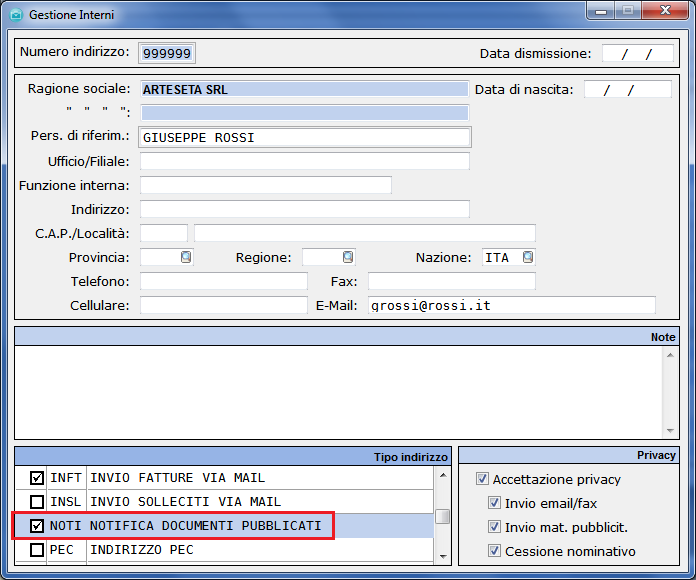696x580 pixels.
Task: Open the Nazione lookup icon
Action: pos(527,257)
